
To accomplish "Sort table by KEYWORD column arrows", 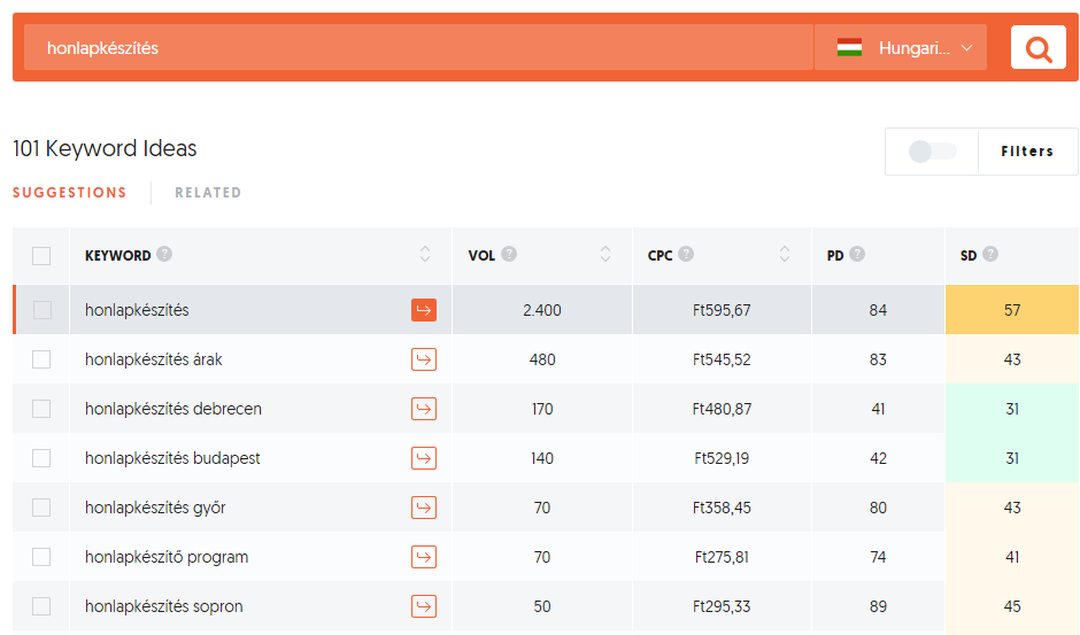I will pos(425,254).
